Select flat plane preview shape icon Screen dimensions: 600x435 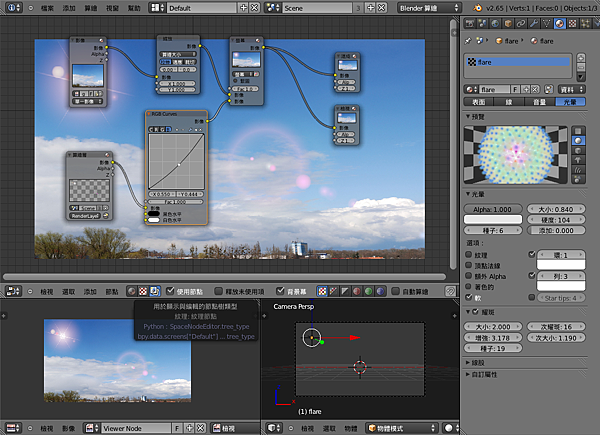tap(578, 131)
